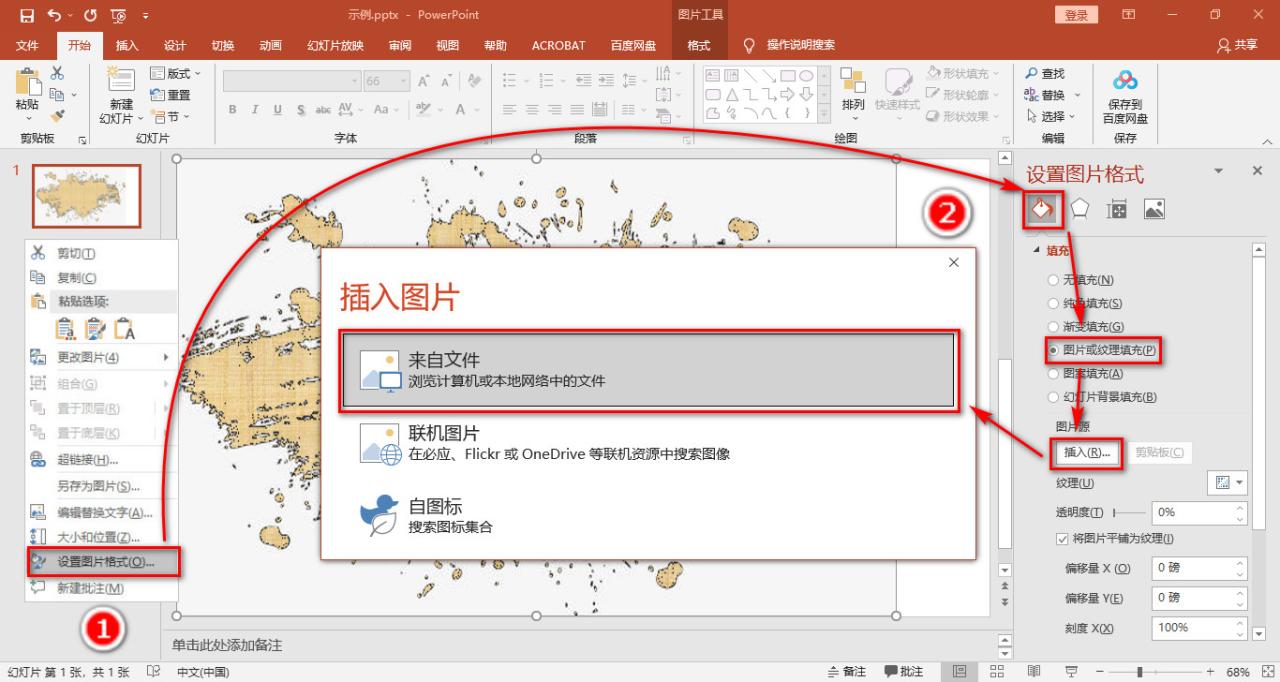1280x682 pixels.
Task: Switch to the 格式 Picture Tools tab
Action: [699, 45]
